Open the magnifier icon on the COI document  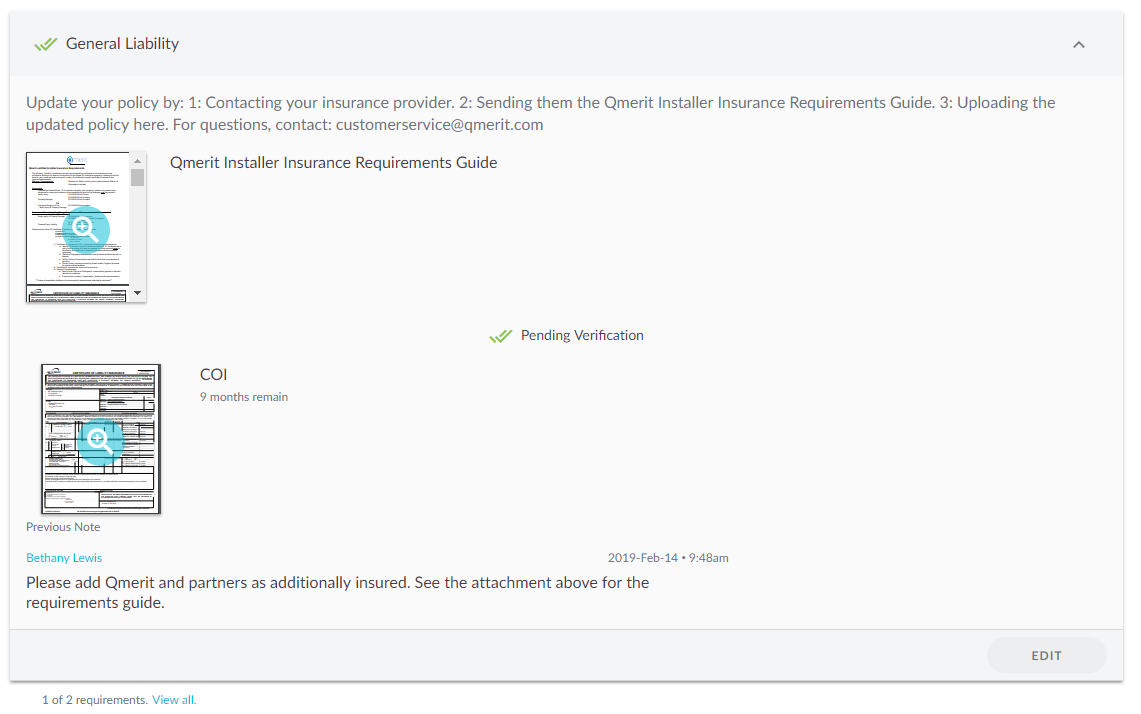pos(100,441)
